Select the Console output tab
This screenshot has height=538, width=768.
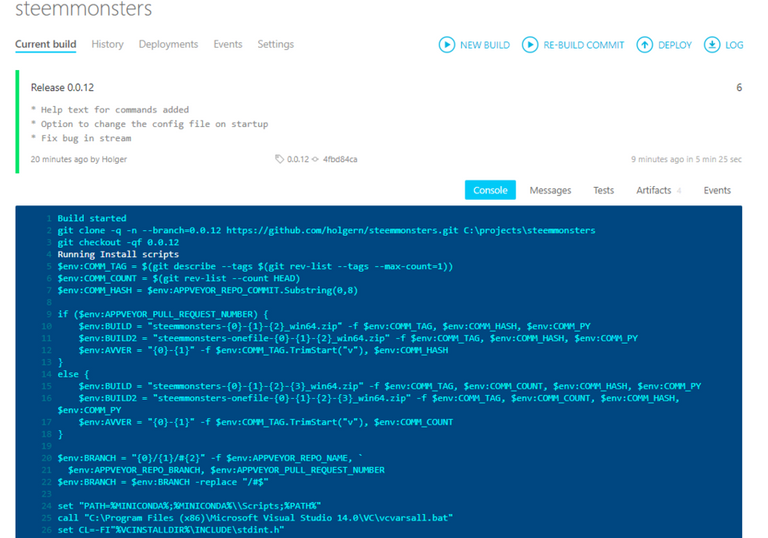point(490,190)
